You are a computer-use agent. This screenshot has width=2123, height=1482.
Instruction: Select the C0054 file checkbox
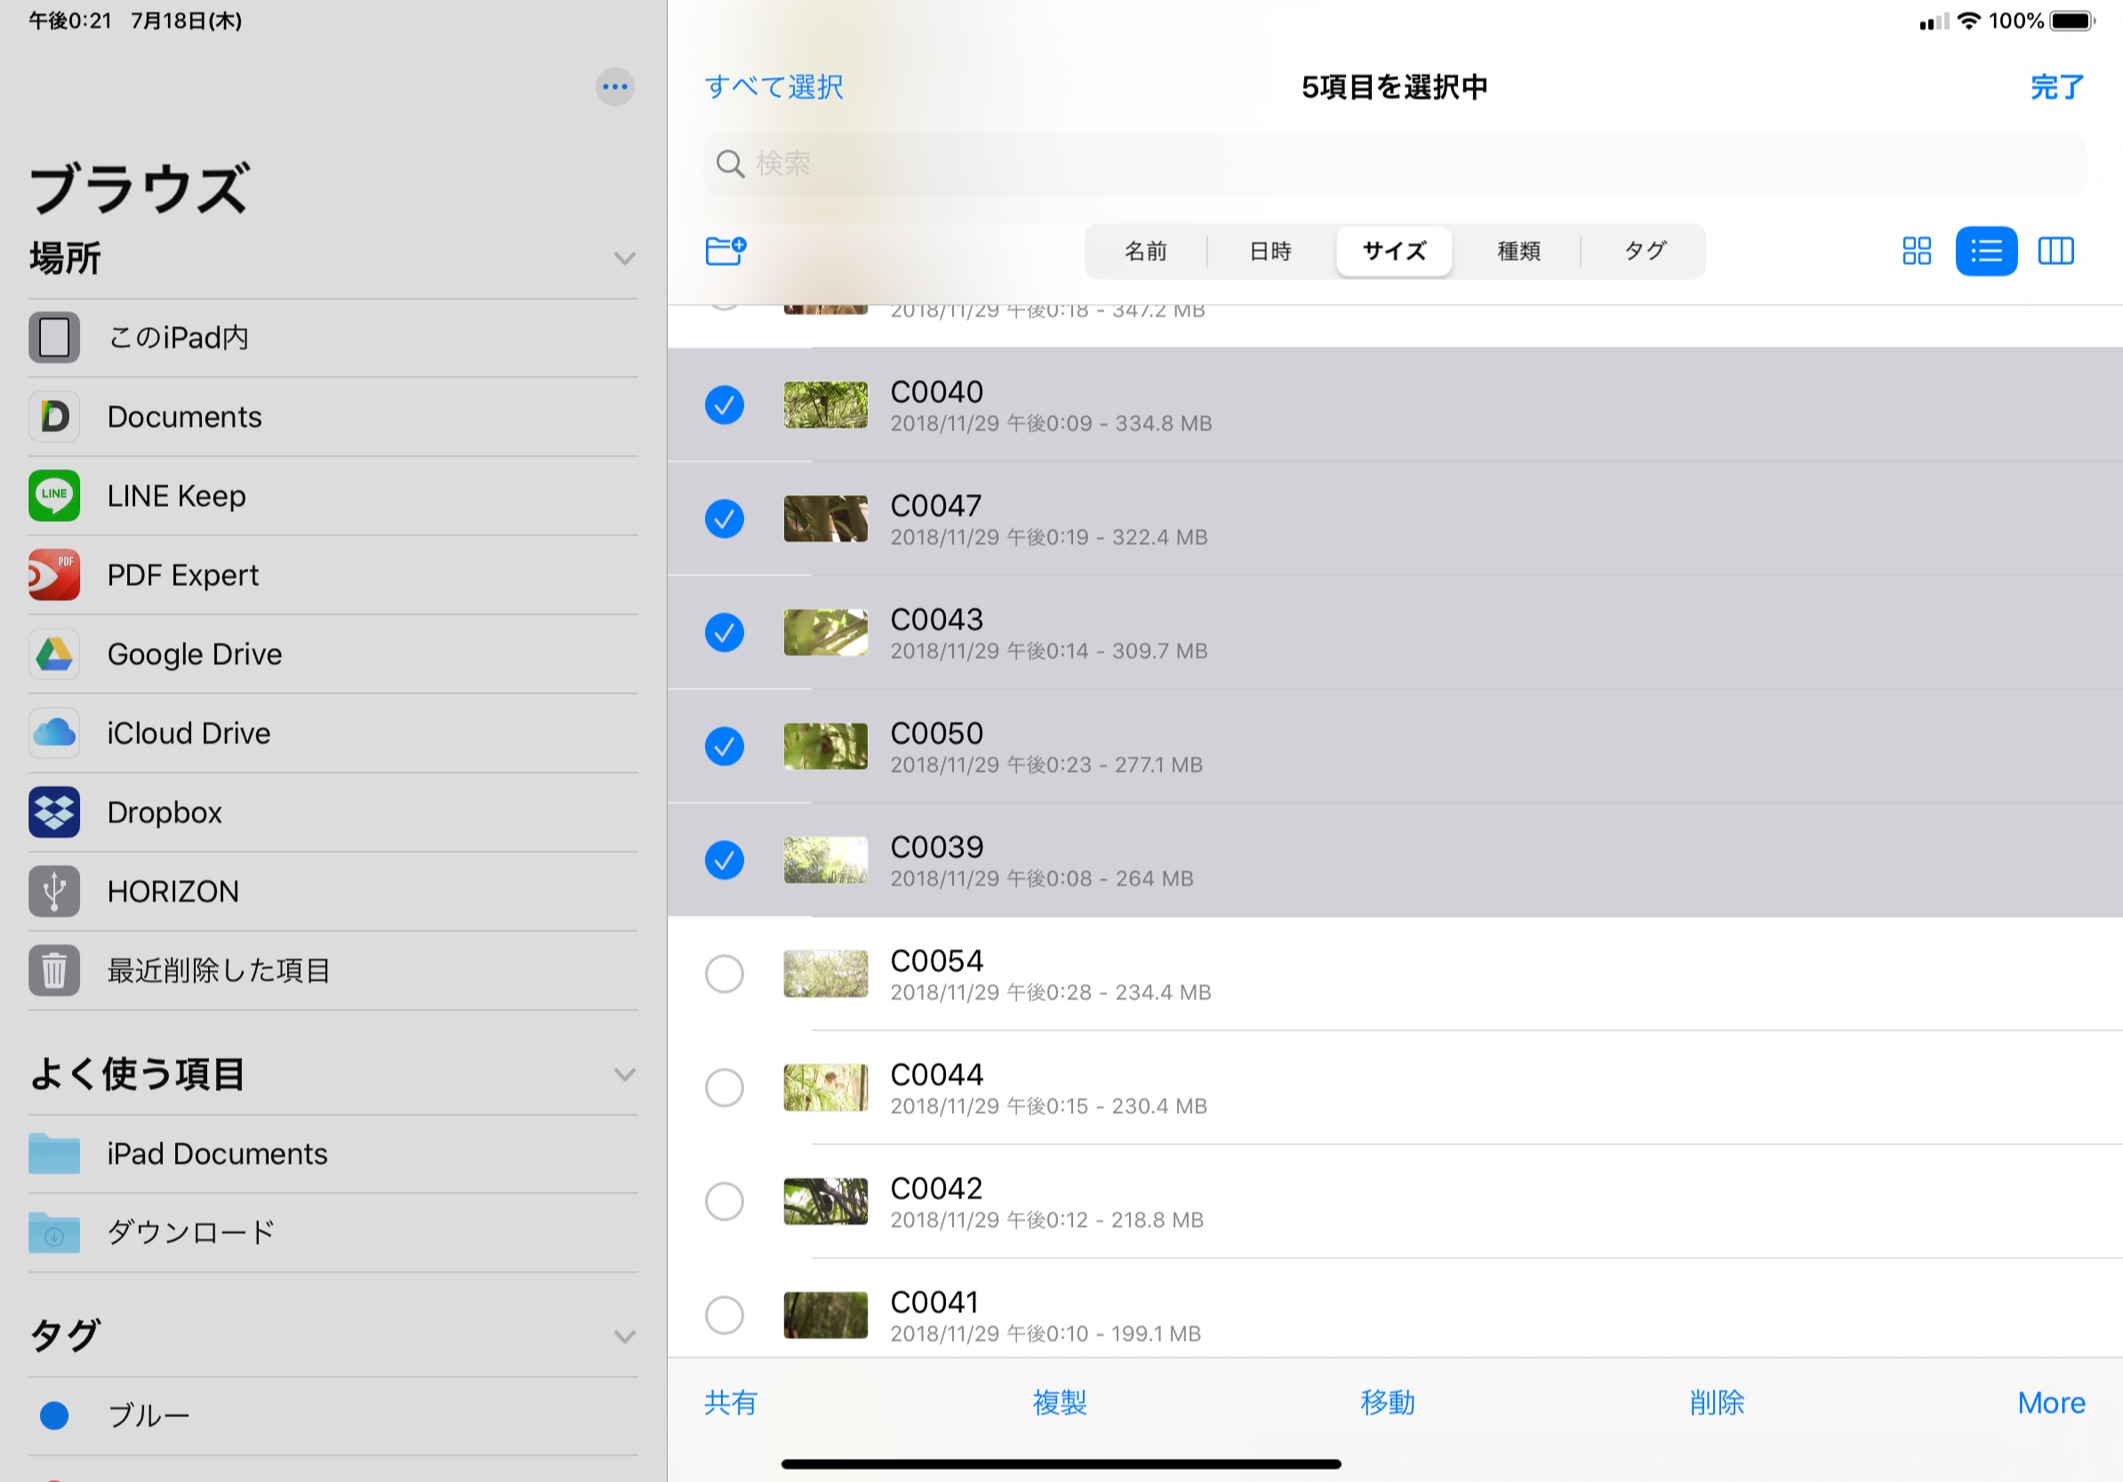tap(724, 973)
